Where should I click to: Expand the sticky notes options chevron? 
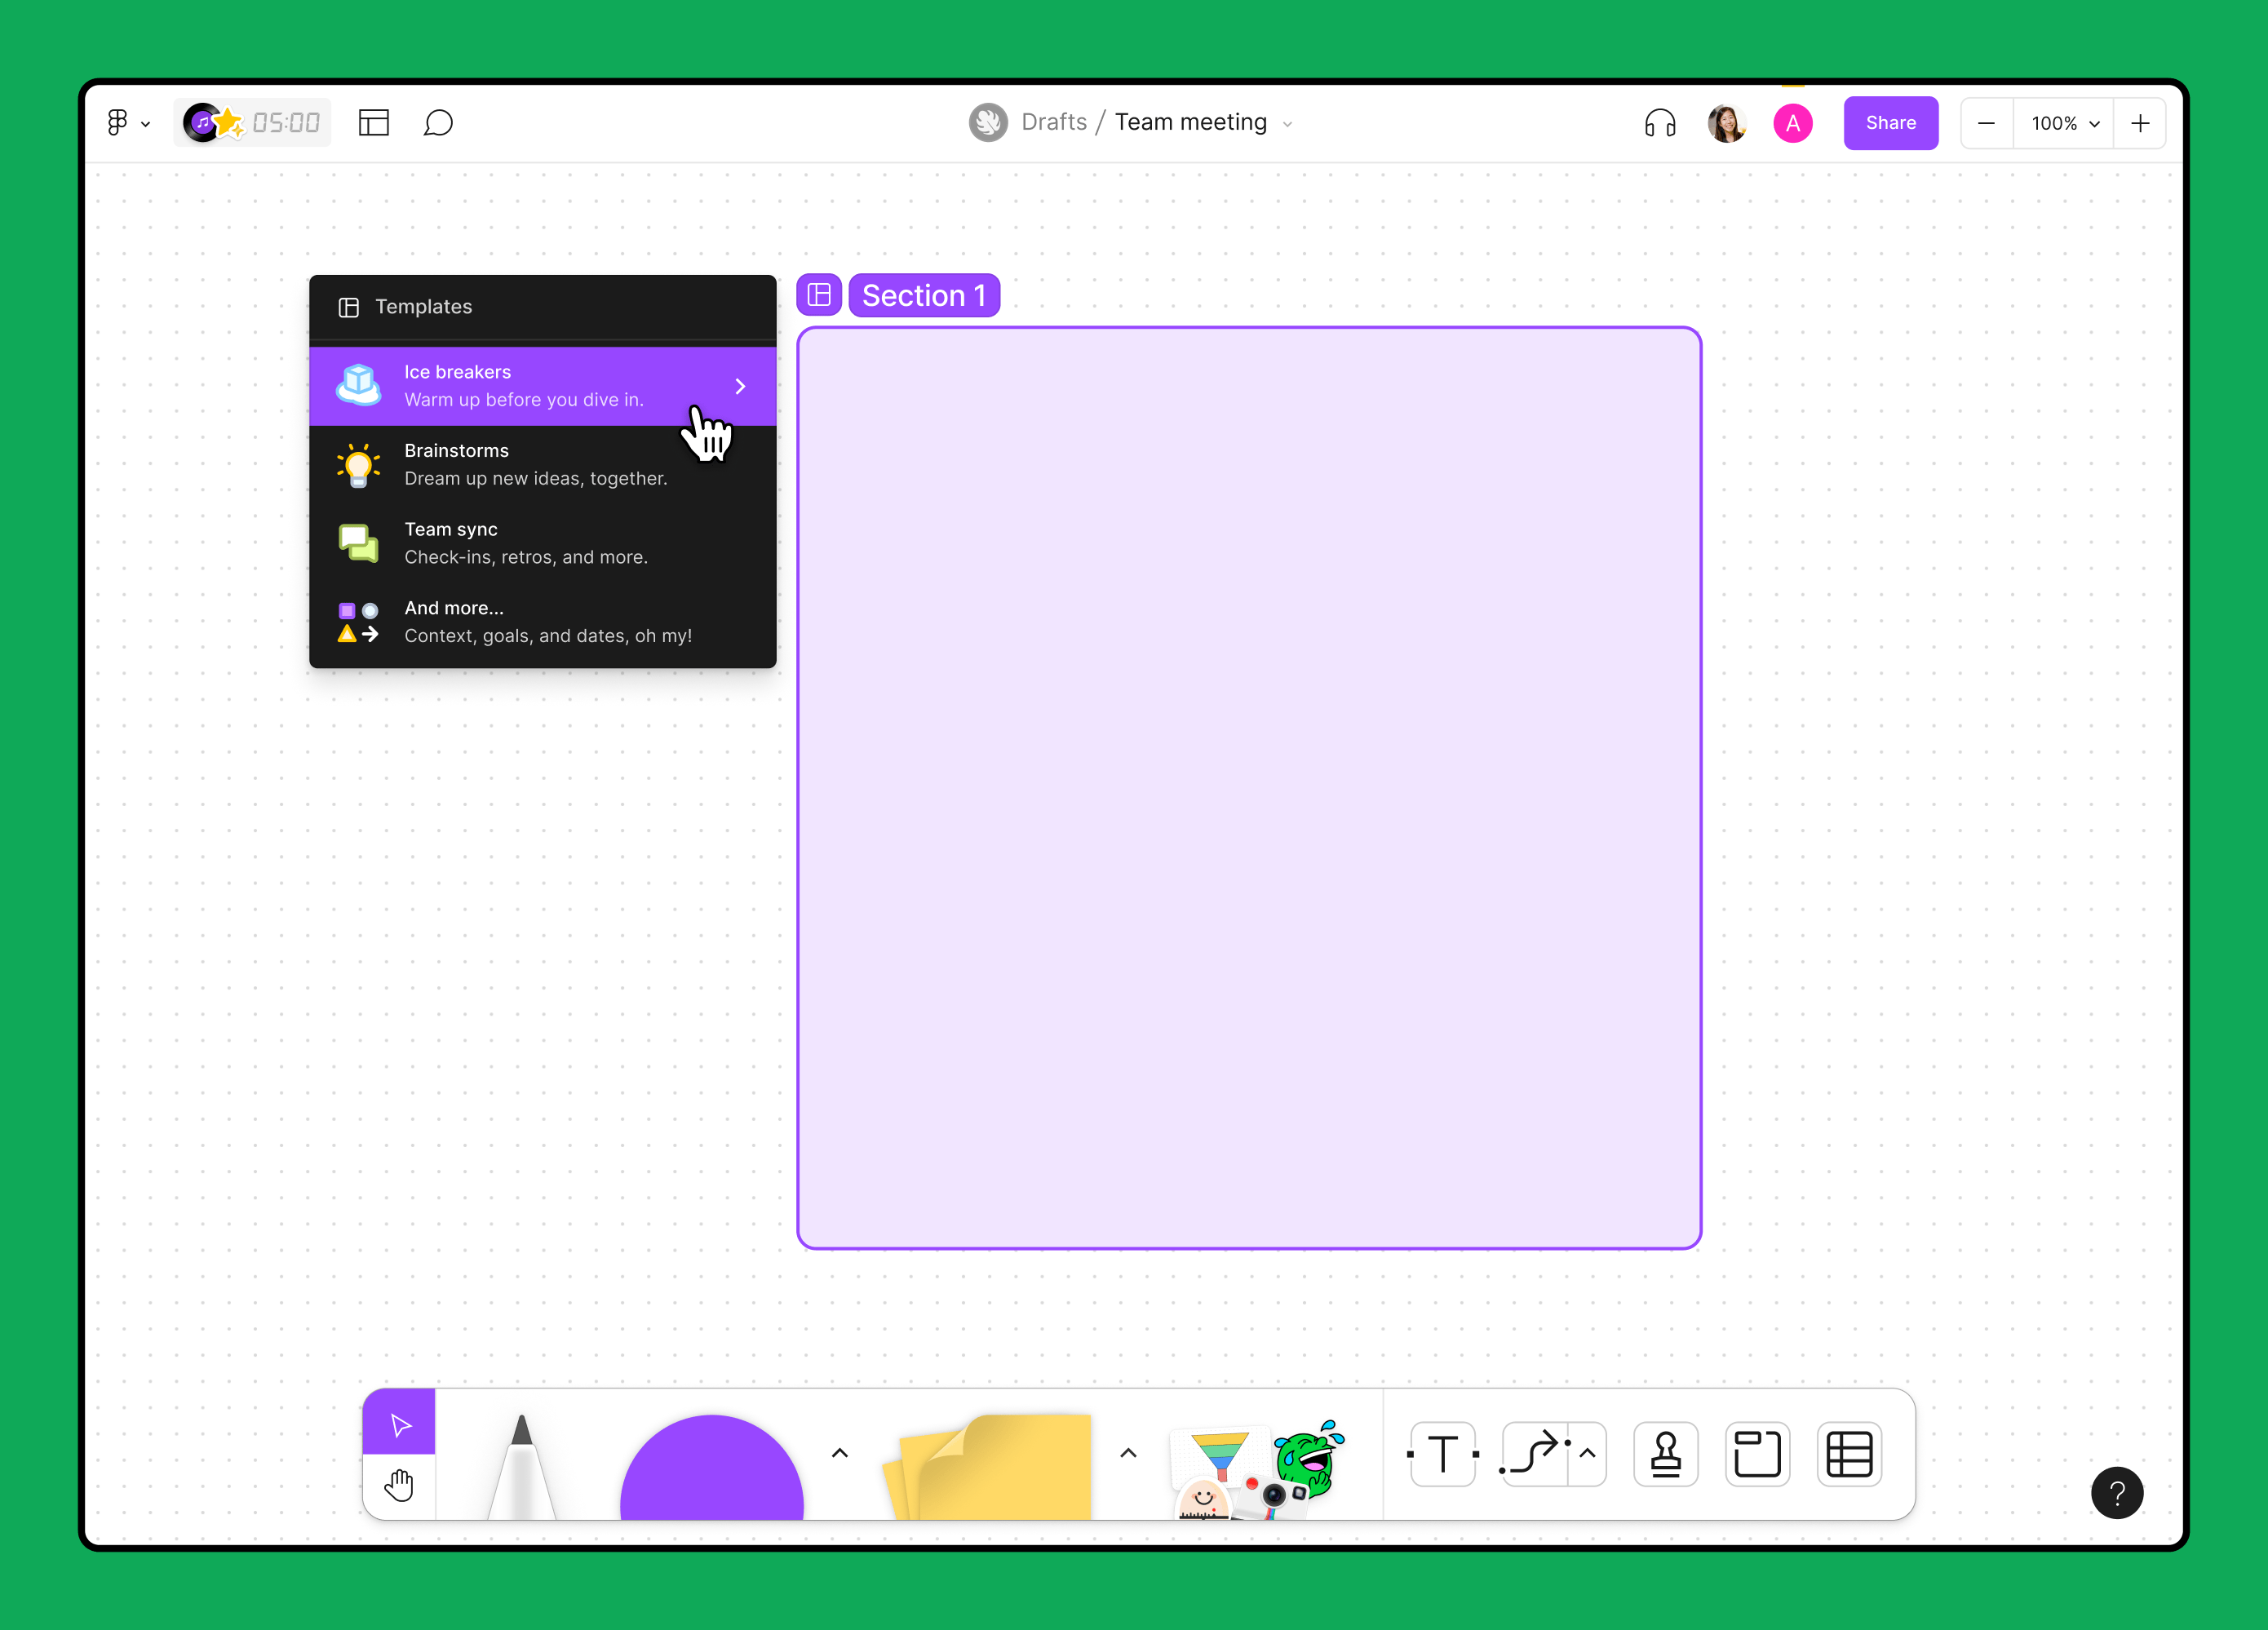point(1128,1453)
